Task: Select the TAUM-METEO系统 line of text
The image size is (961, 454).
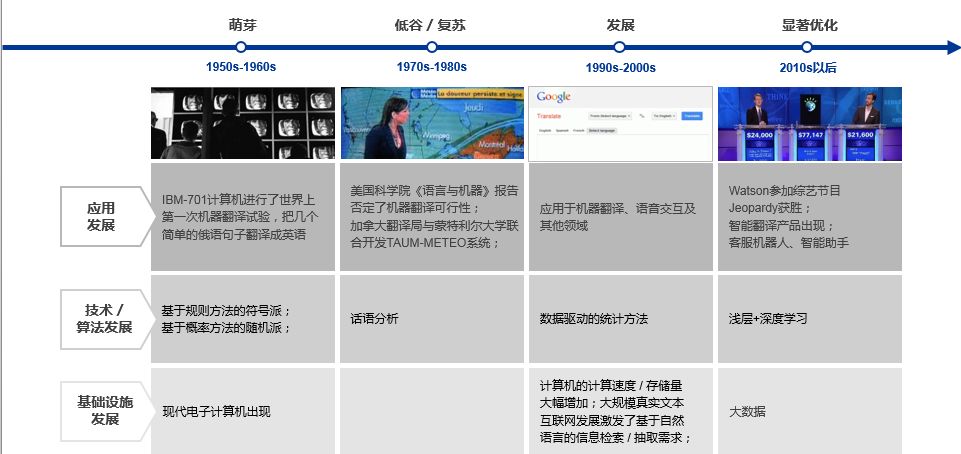Action: pos(425,243)
